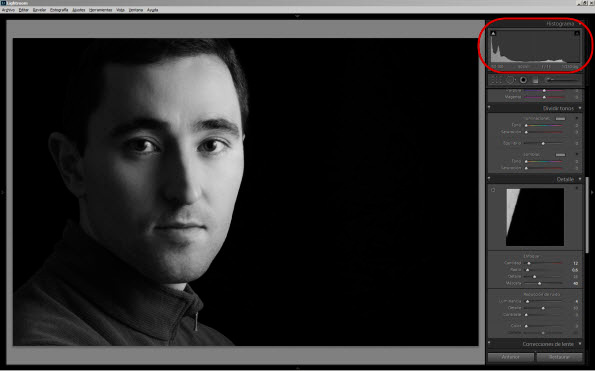Image resolution: width=595 pixels, height=371 pixels.
Task: Toggle the shadow clipping indicator in histogram
Action: pos(493,34)
